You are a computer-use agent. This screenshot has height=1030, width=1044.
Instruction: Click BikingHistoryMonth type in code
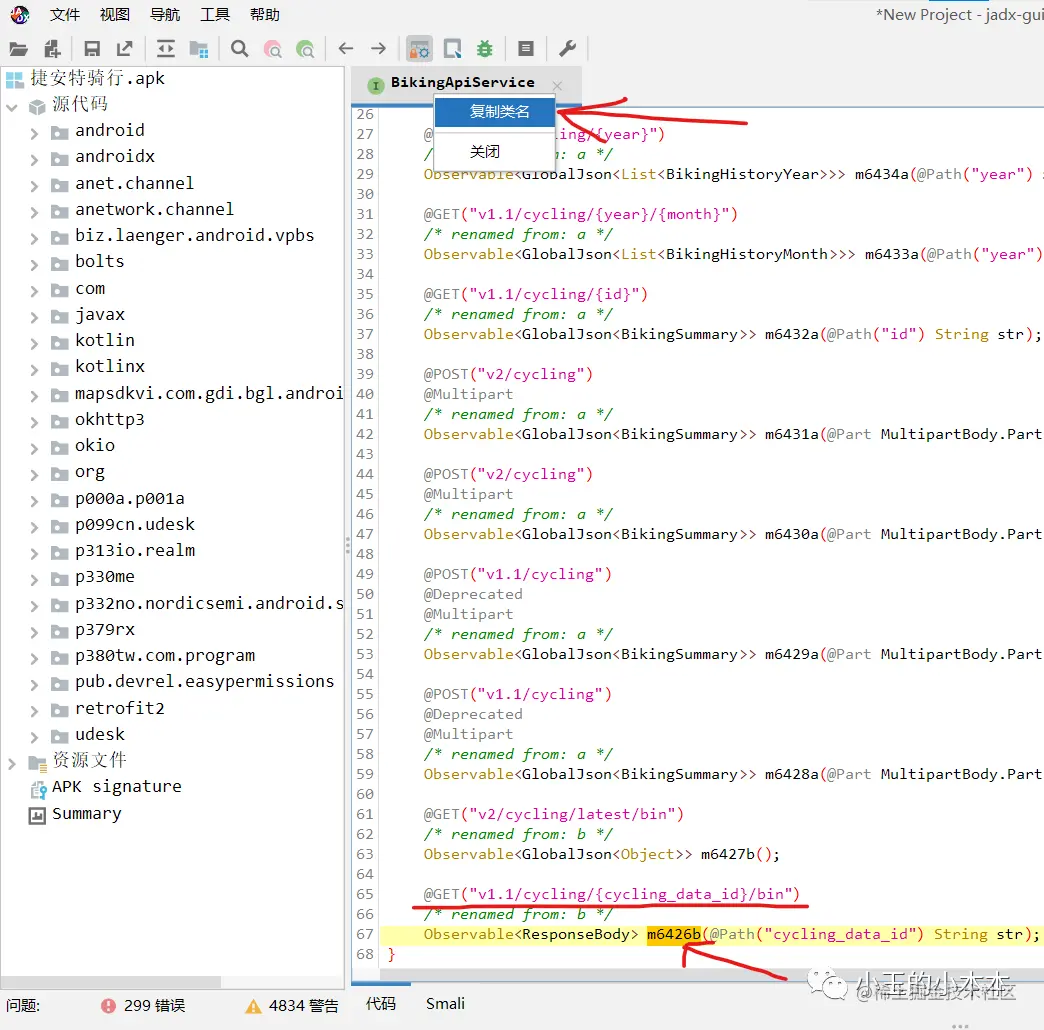(746, 254)
